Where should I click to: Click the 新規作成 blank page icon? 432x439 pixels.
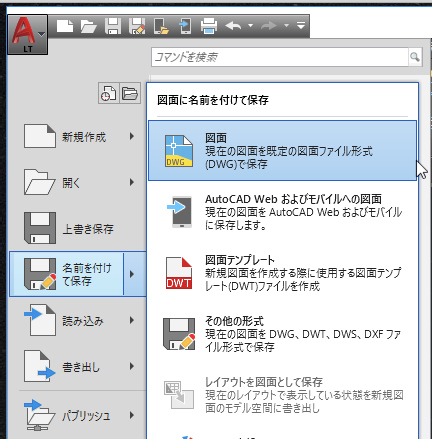(x=39, y=136)
